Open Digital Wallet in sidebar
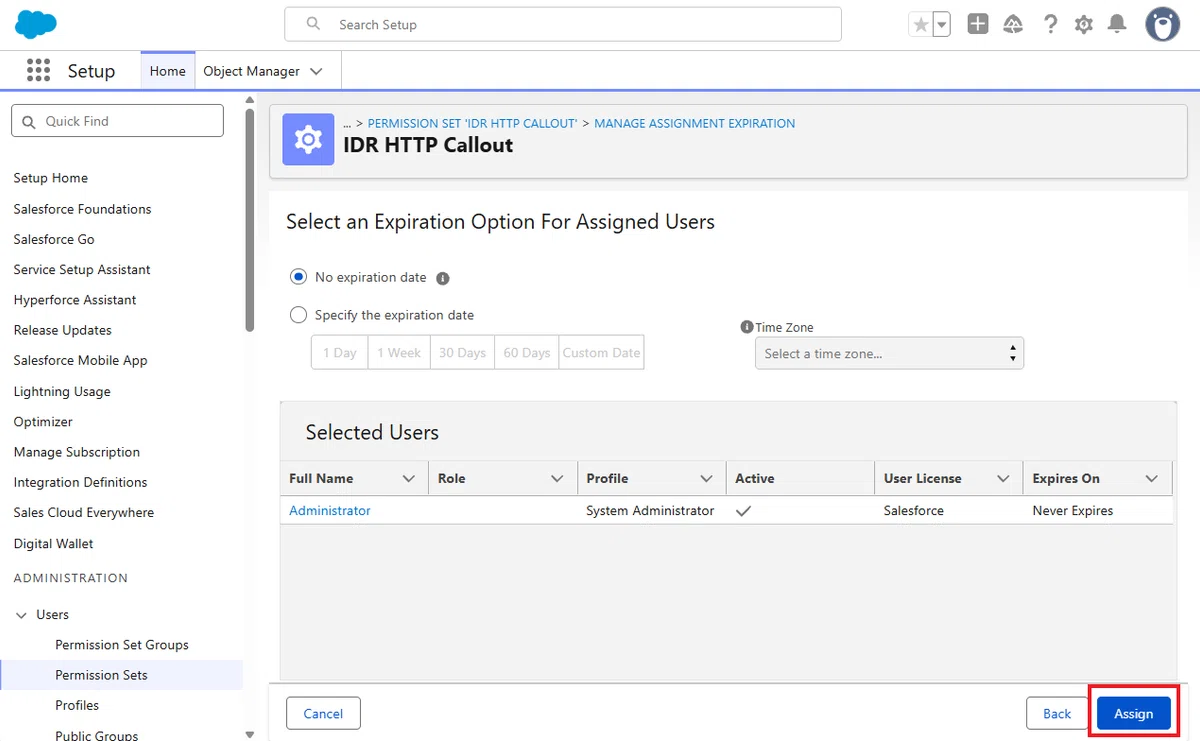This screenshot has width=1200, height=741. 53,544
